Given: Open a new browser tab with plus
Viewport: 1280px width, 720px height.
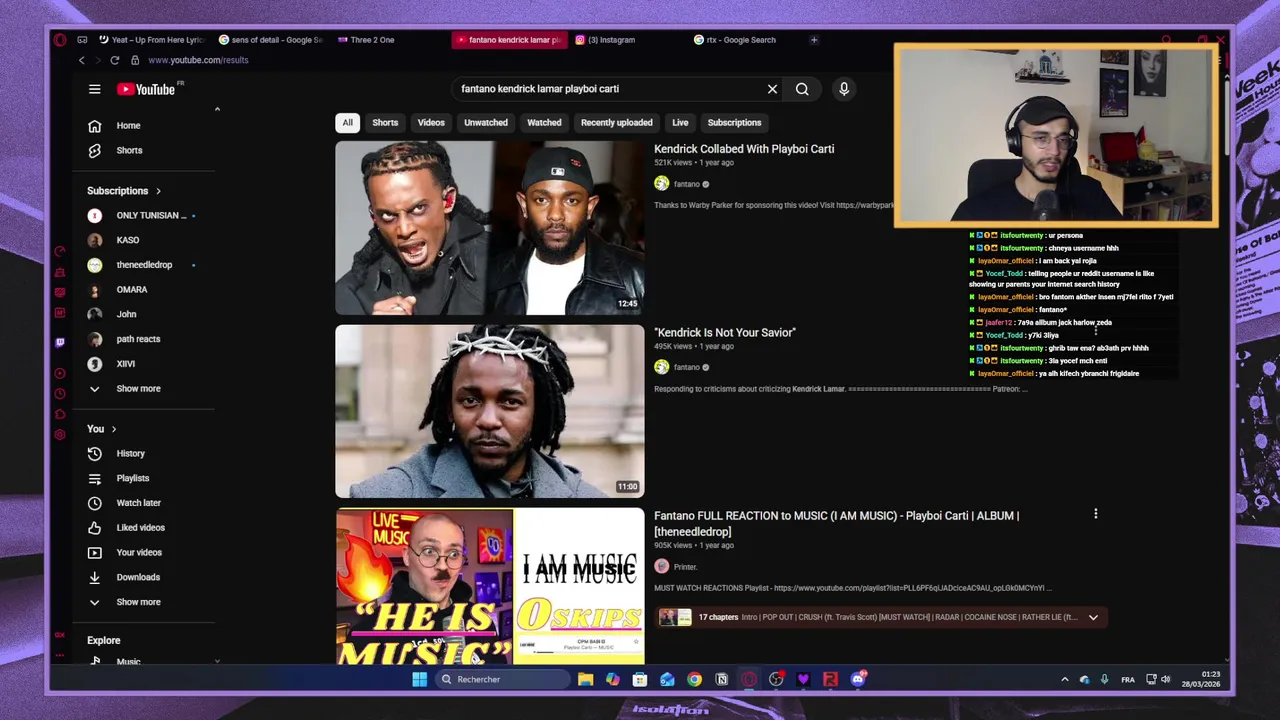Looking at the screenshot, I should pyautogui.click(x=814, y=40).
